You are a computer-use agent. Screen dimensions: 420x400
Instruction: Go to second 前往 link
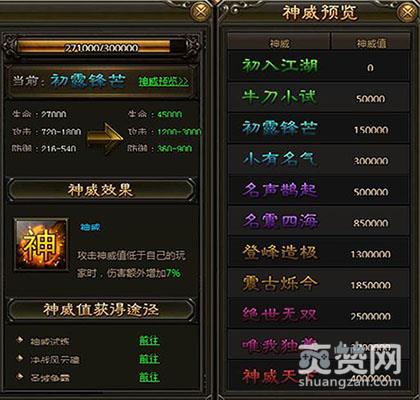click(x=149, y=359)
